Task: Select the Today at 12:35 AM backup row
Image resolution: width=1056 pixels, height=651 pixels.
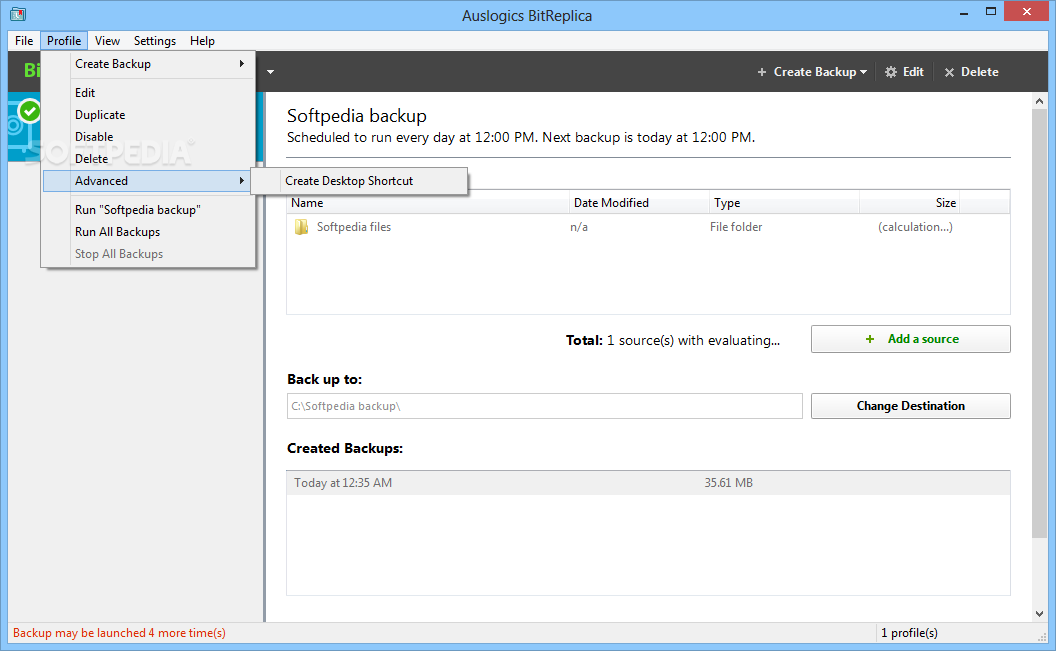Action: coord(648,483)
